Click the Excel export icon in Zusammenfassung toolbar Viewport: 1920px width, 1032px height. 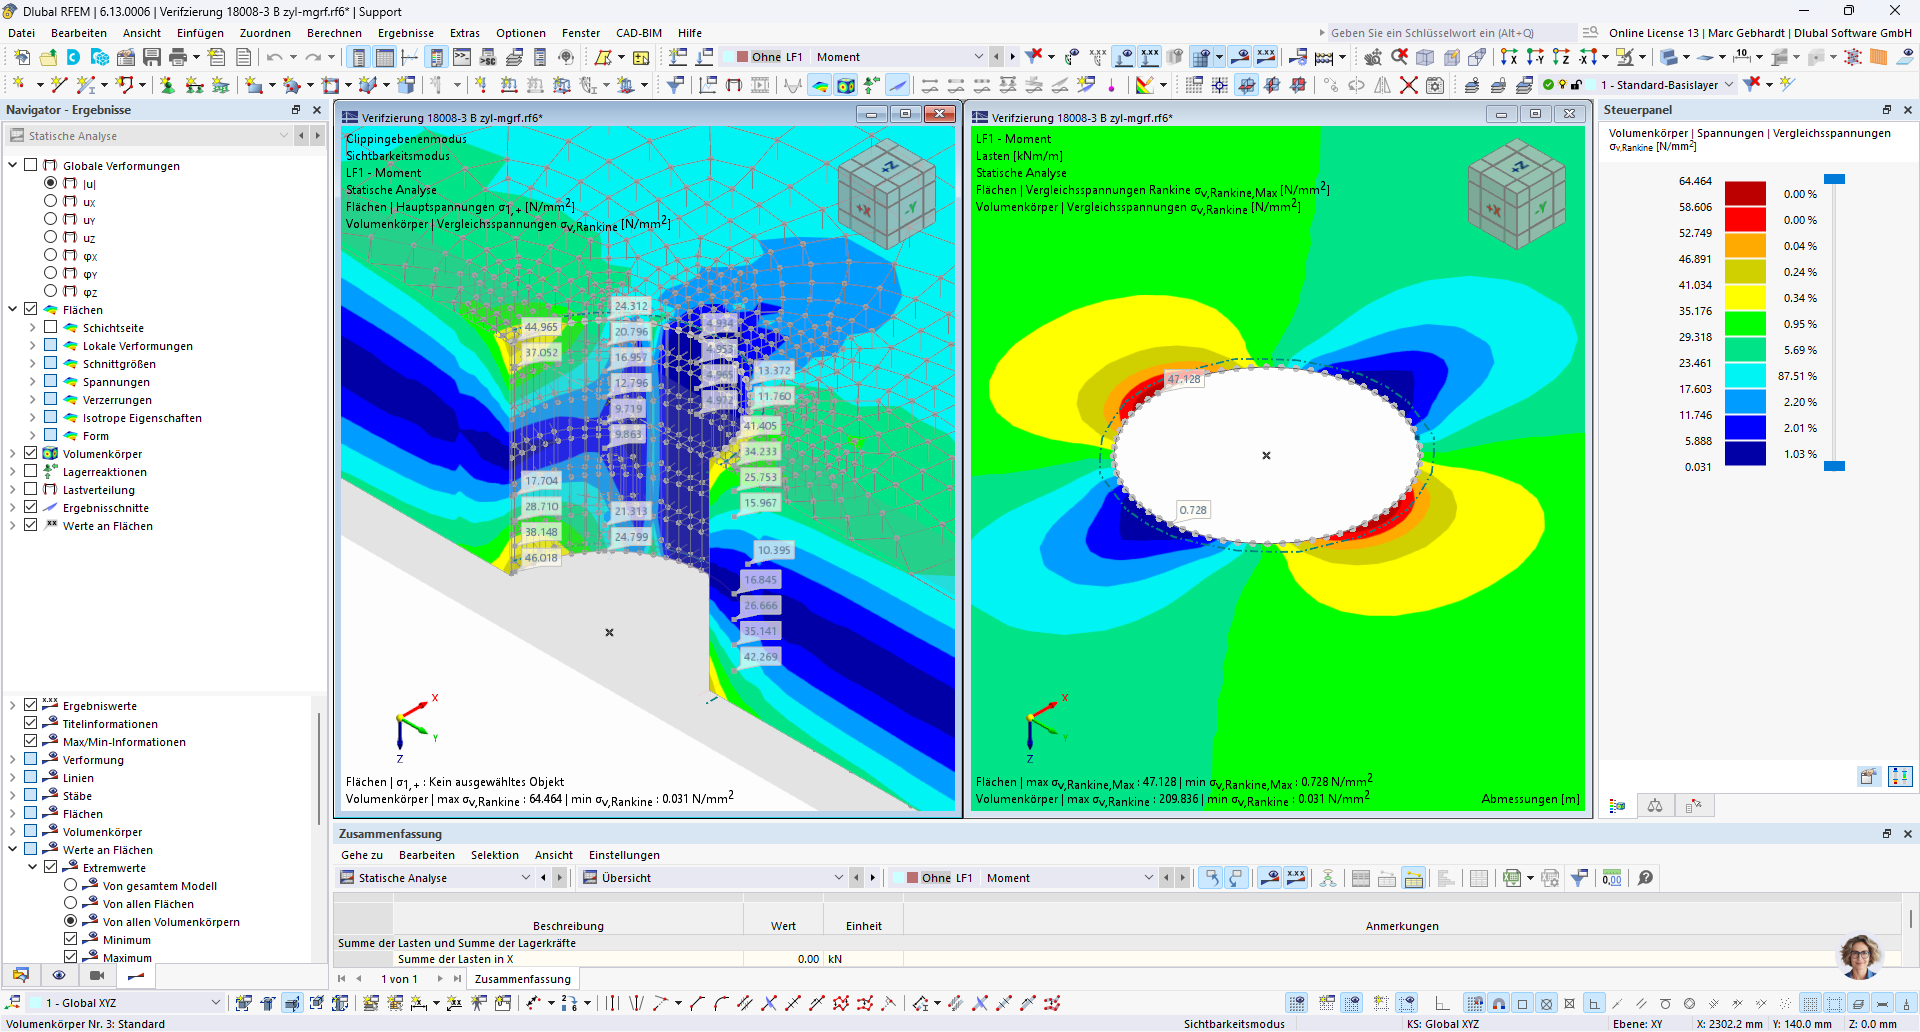[1512, 878]
